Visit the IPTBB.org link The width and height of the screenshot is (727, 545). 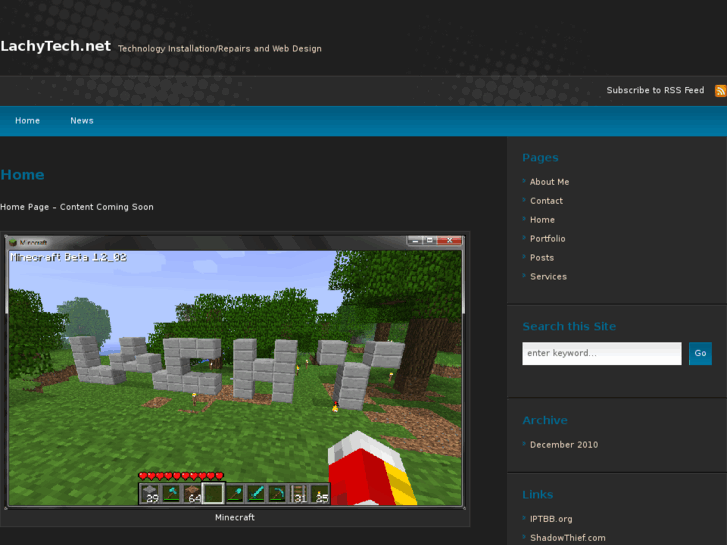pyautogui.click(x=551, y=519)
